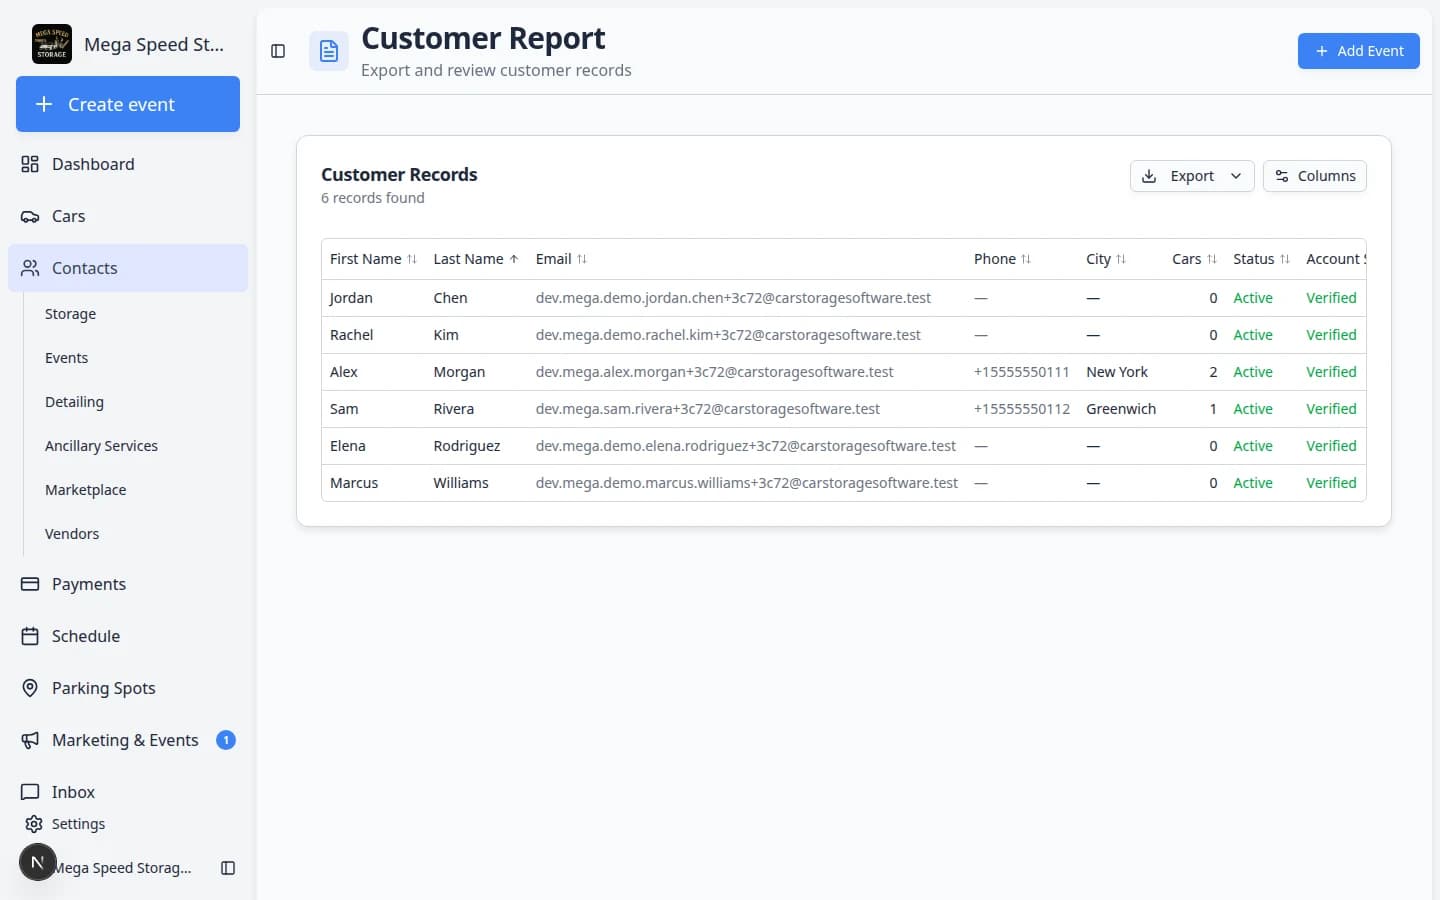
Task: Click the 6 records found text
Action: click(x=373, y=198)
